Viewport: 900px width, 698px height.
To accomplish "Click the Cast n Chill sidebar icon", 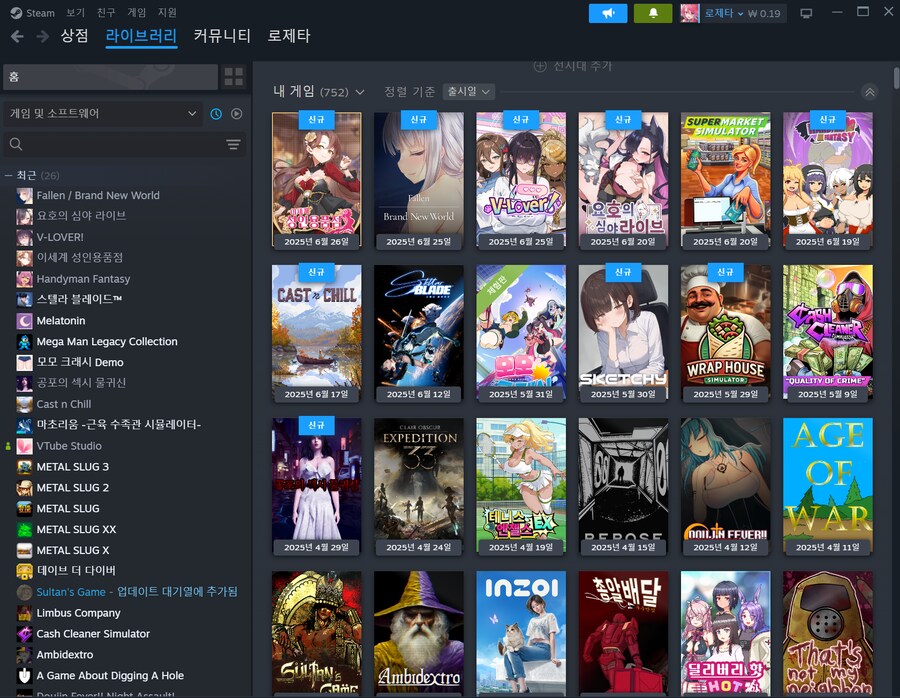I will click(24, 404).
